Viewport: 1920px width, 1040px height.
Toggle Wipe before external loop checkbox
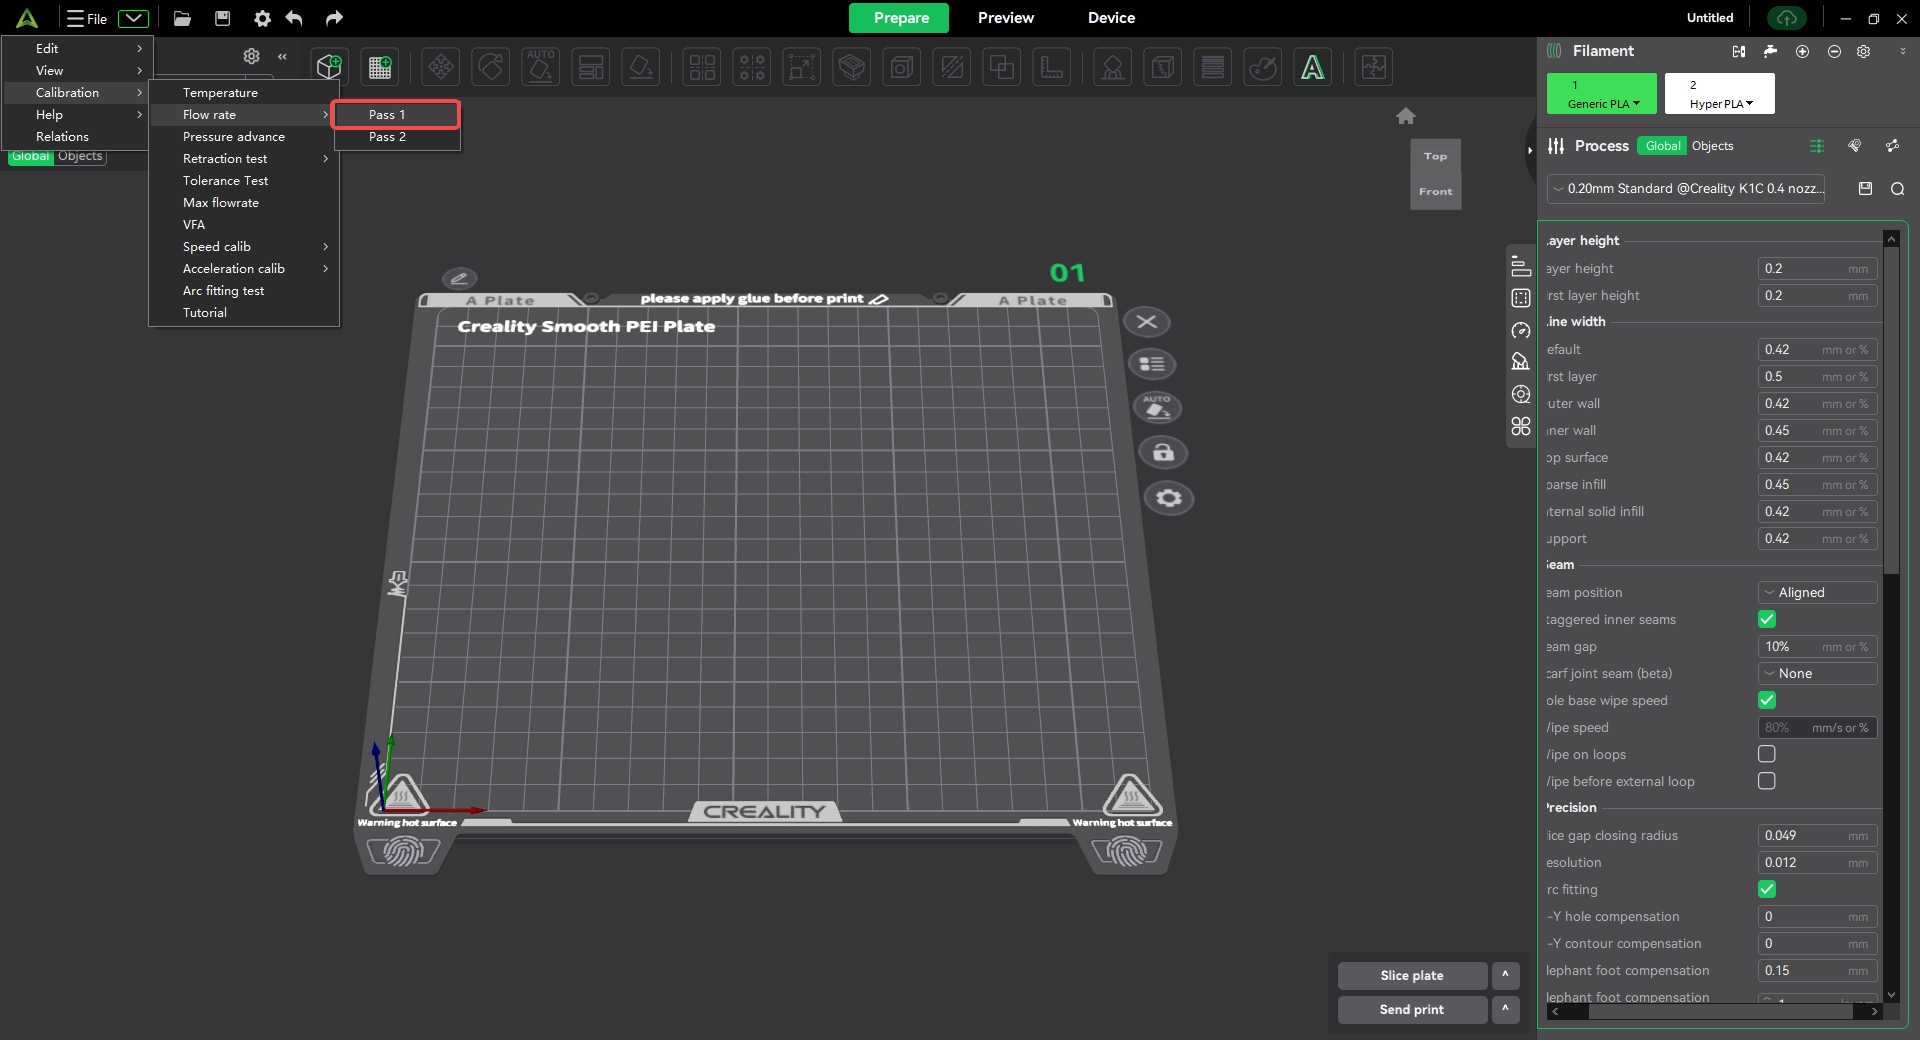tap(1767, 781)
